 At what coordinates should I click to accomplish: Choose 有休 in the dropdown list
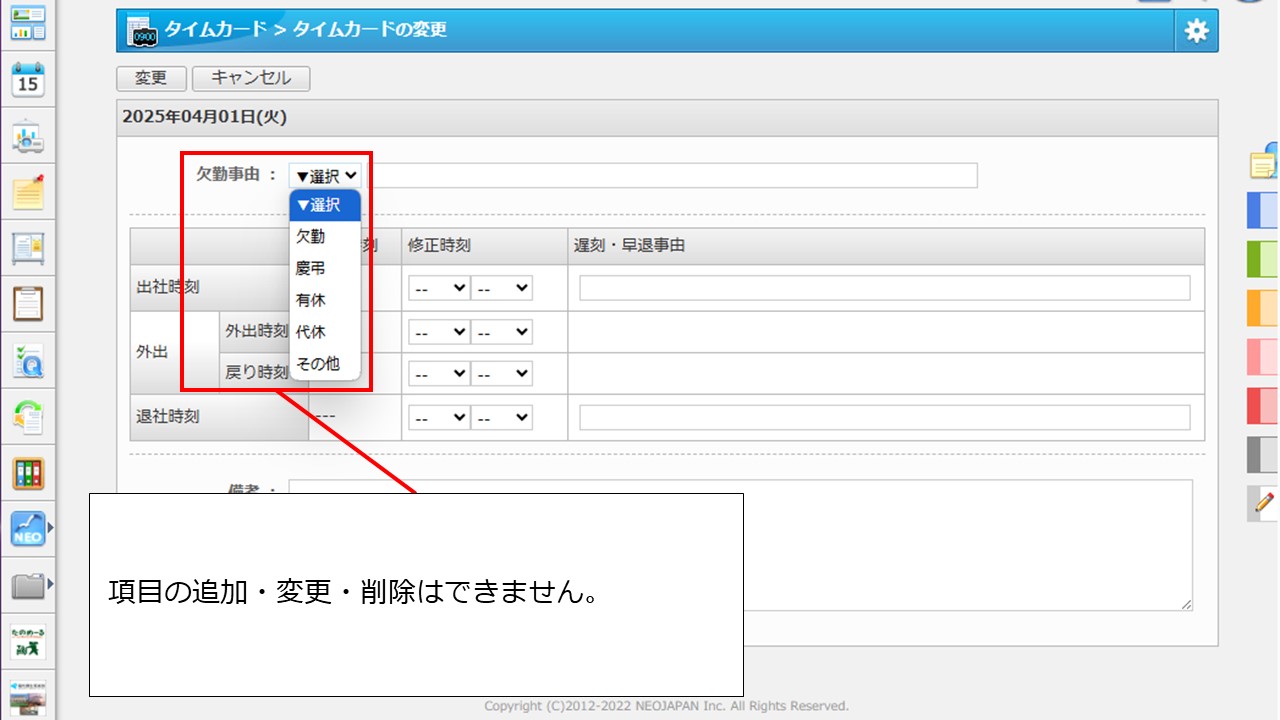click(x=310, y=300)
